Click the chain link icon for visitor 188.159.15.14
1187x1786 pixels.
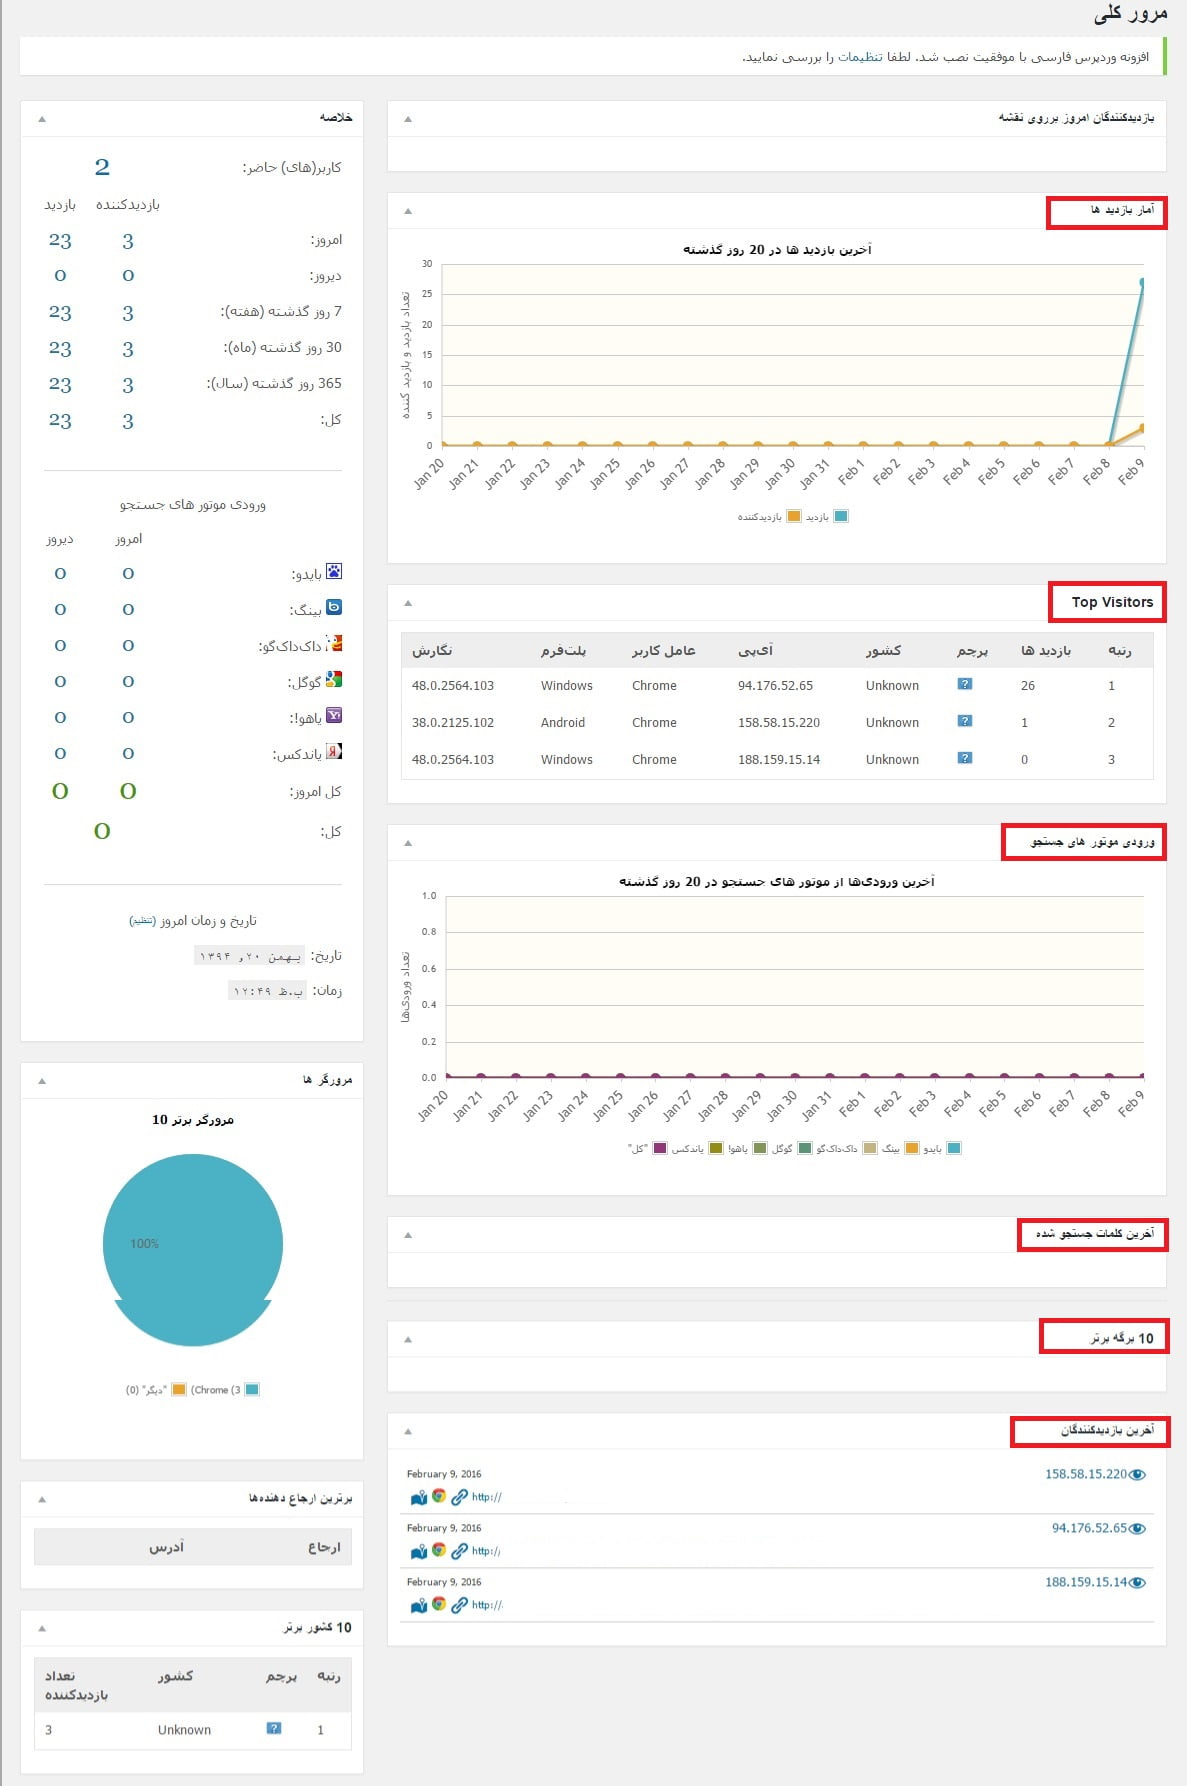[x=459, y=1605]
